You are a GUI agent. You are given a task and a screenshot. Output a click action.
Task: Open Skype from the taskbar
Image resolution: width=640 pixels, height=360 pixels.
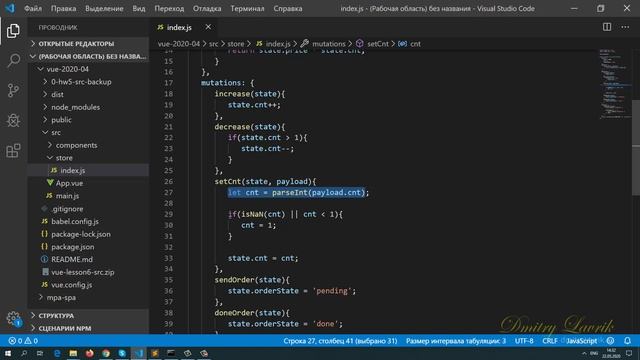click(122, 353)
